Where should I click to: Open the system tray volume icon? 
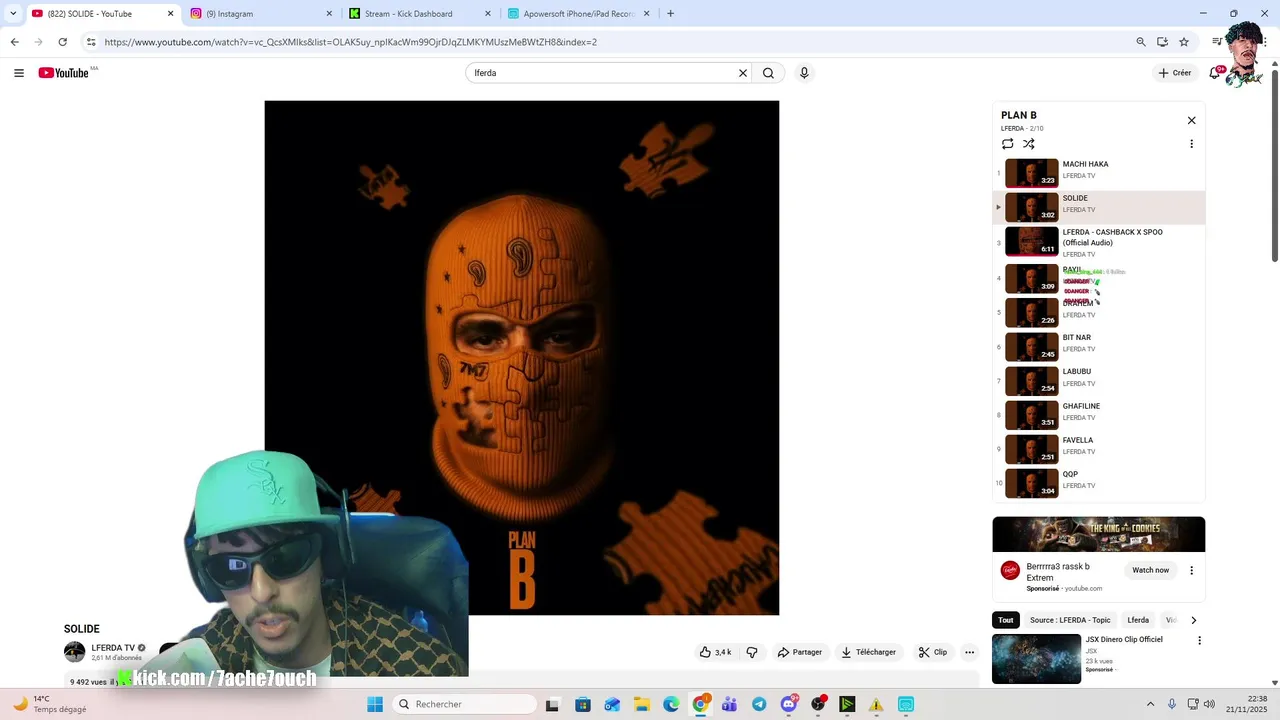pos(1209,704)
